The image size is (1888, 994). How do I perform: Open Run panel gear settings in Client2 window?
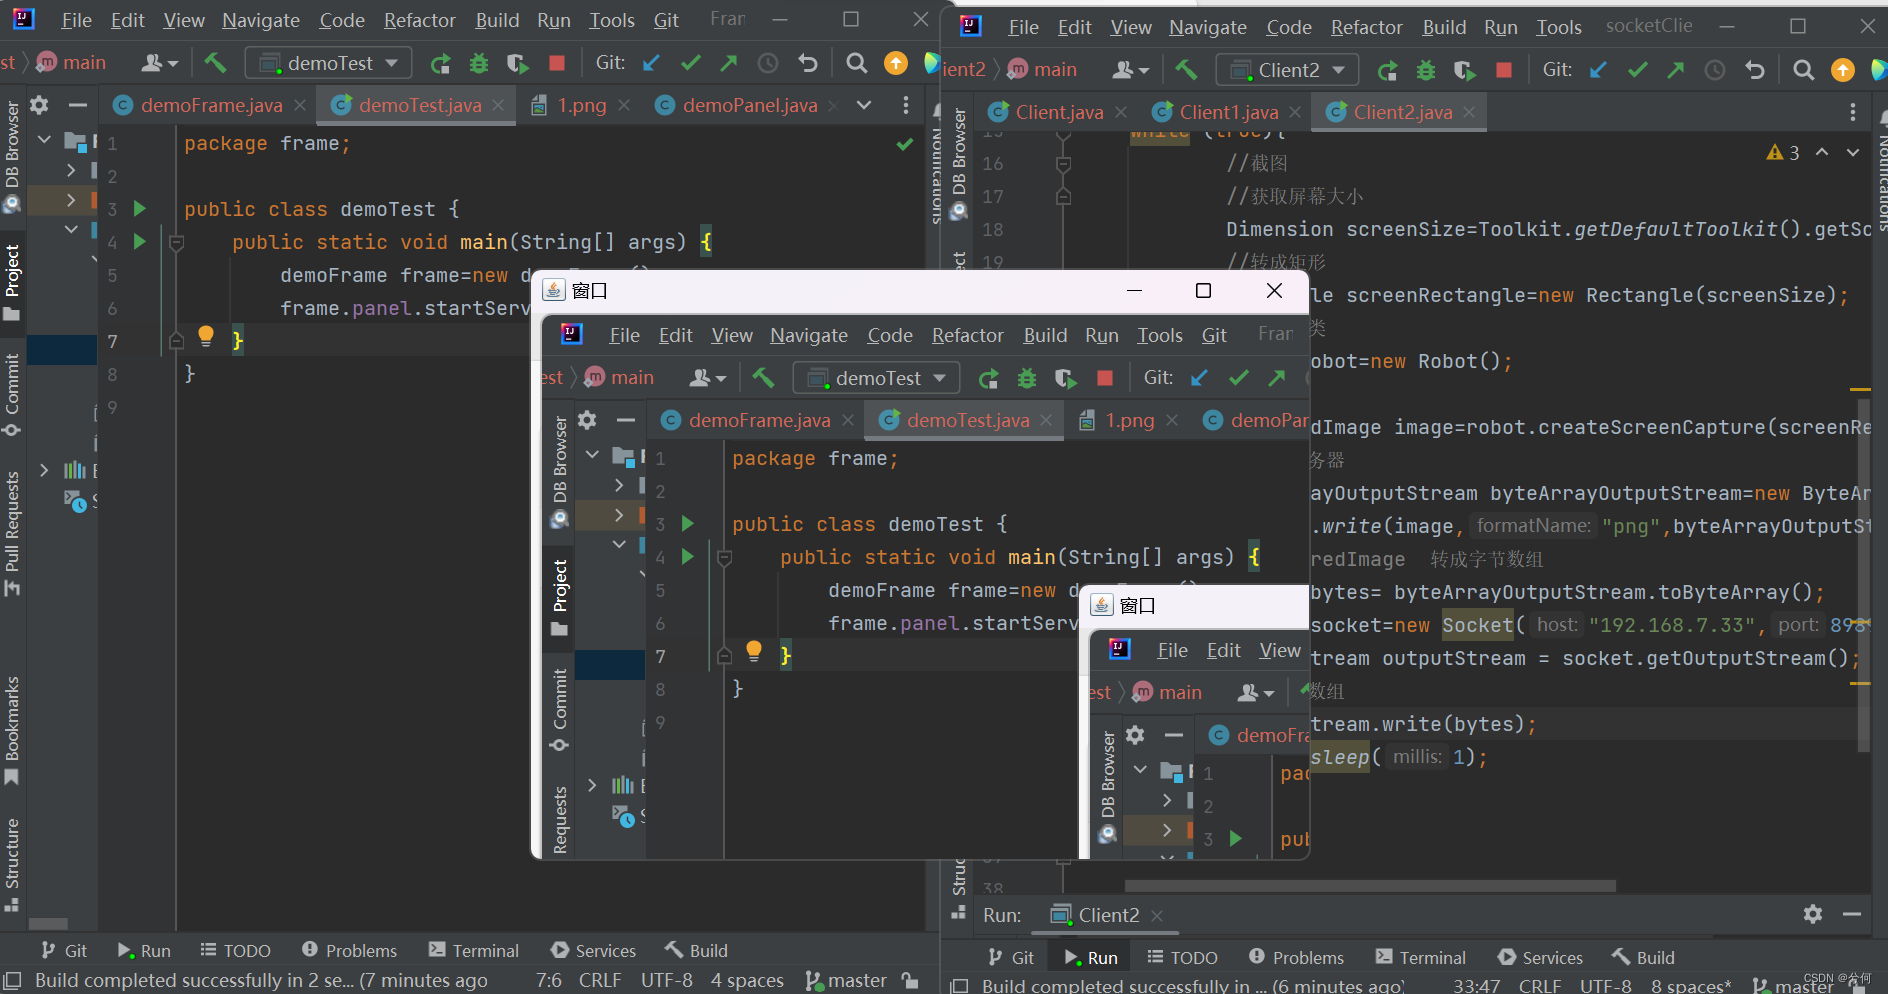(x=1813, y=914)
